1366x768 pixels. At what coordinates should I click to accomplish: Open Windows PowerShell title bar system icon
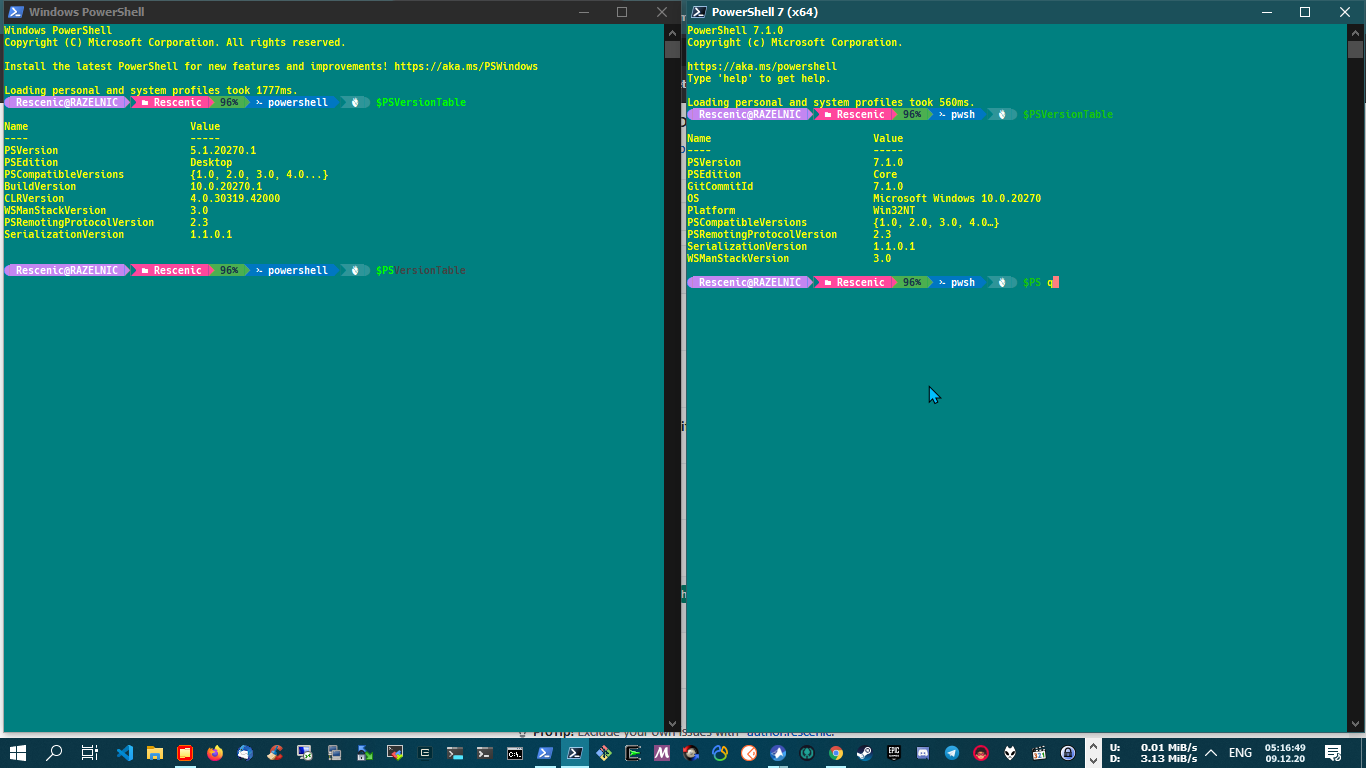tap(15, 12)
